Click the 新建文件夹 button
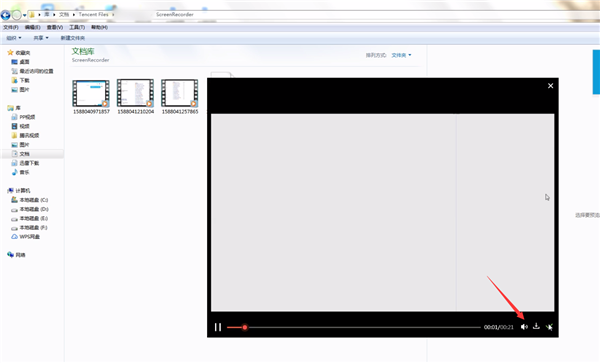This screenshot has width=600, height=363. 73,38
